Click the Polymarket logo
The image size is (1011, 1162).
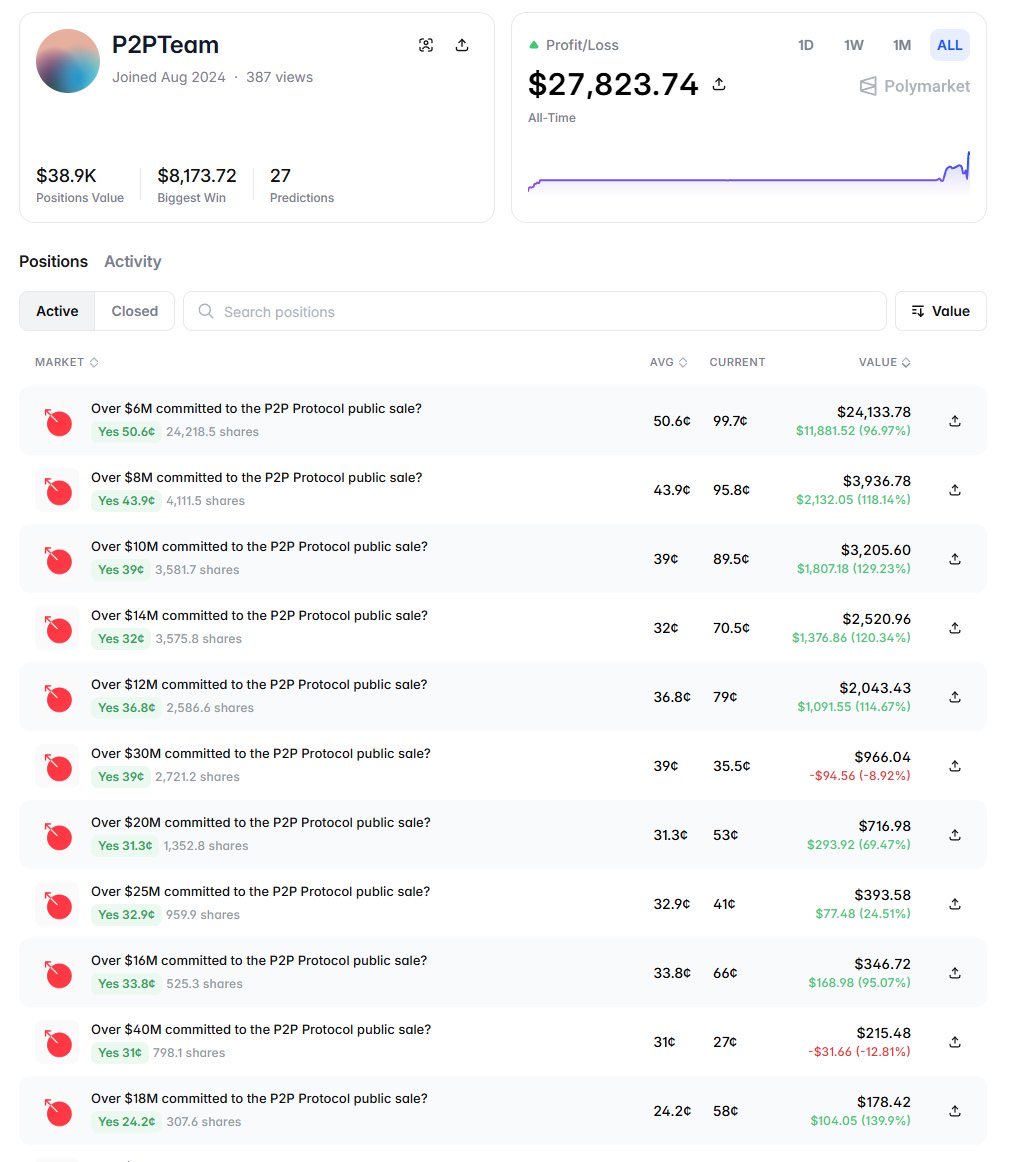[915, 86]
